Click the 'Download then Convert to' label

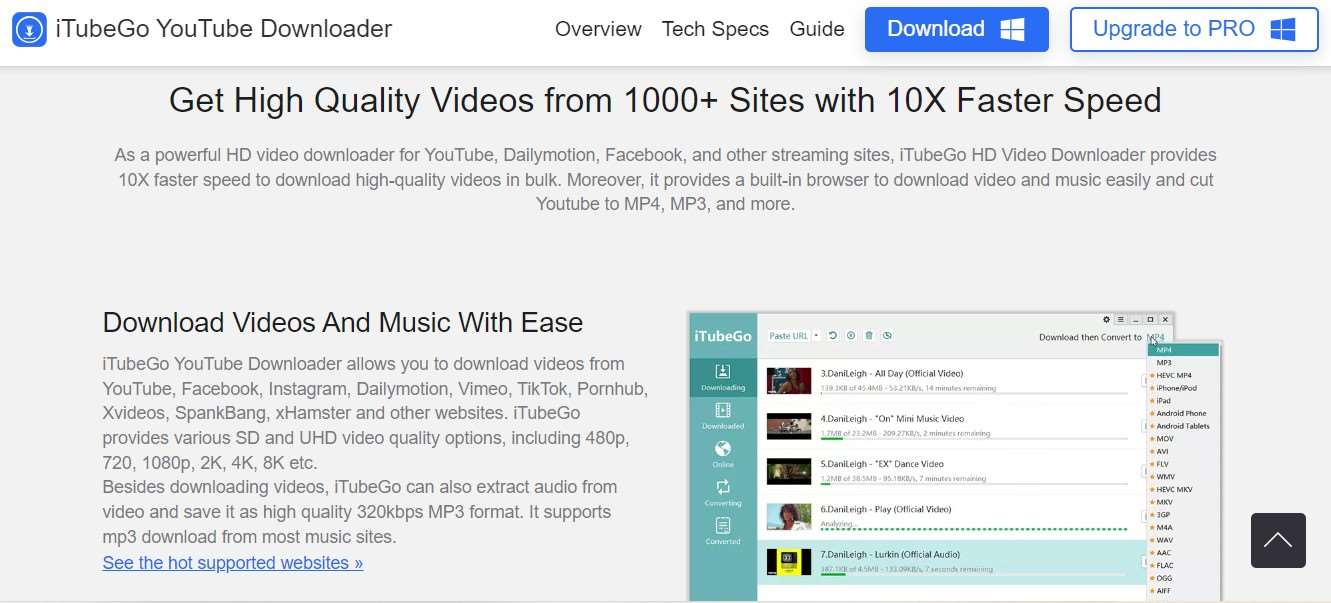1090,337
